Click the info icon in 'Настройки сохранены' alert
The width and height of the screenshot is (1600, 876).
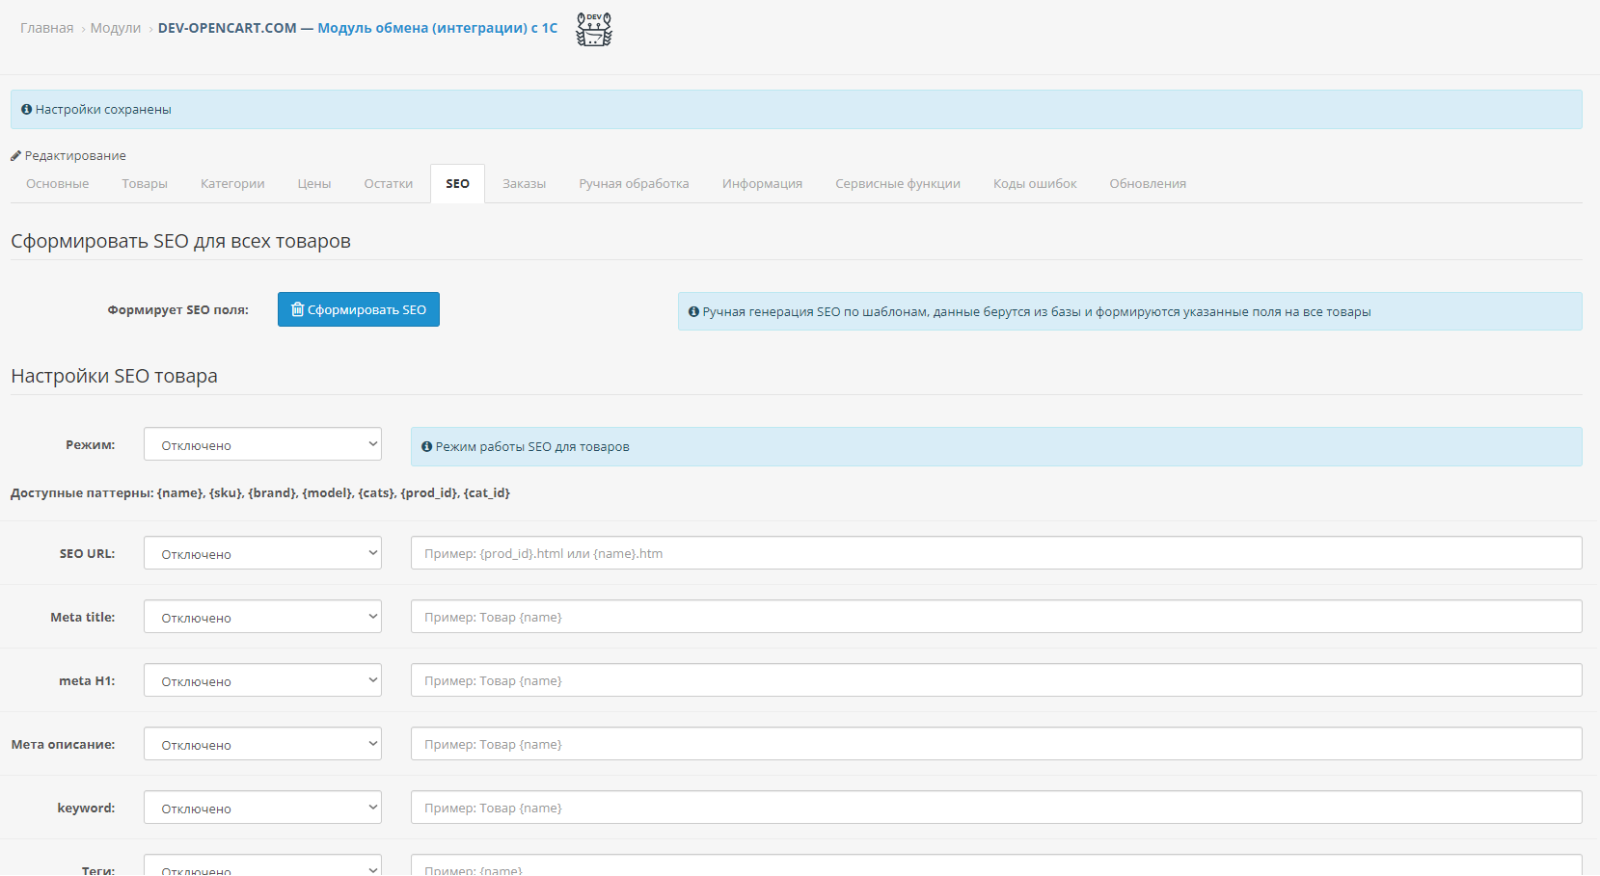click(x=27, y=110)
